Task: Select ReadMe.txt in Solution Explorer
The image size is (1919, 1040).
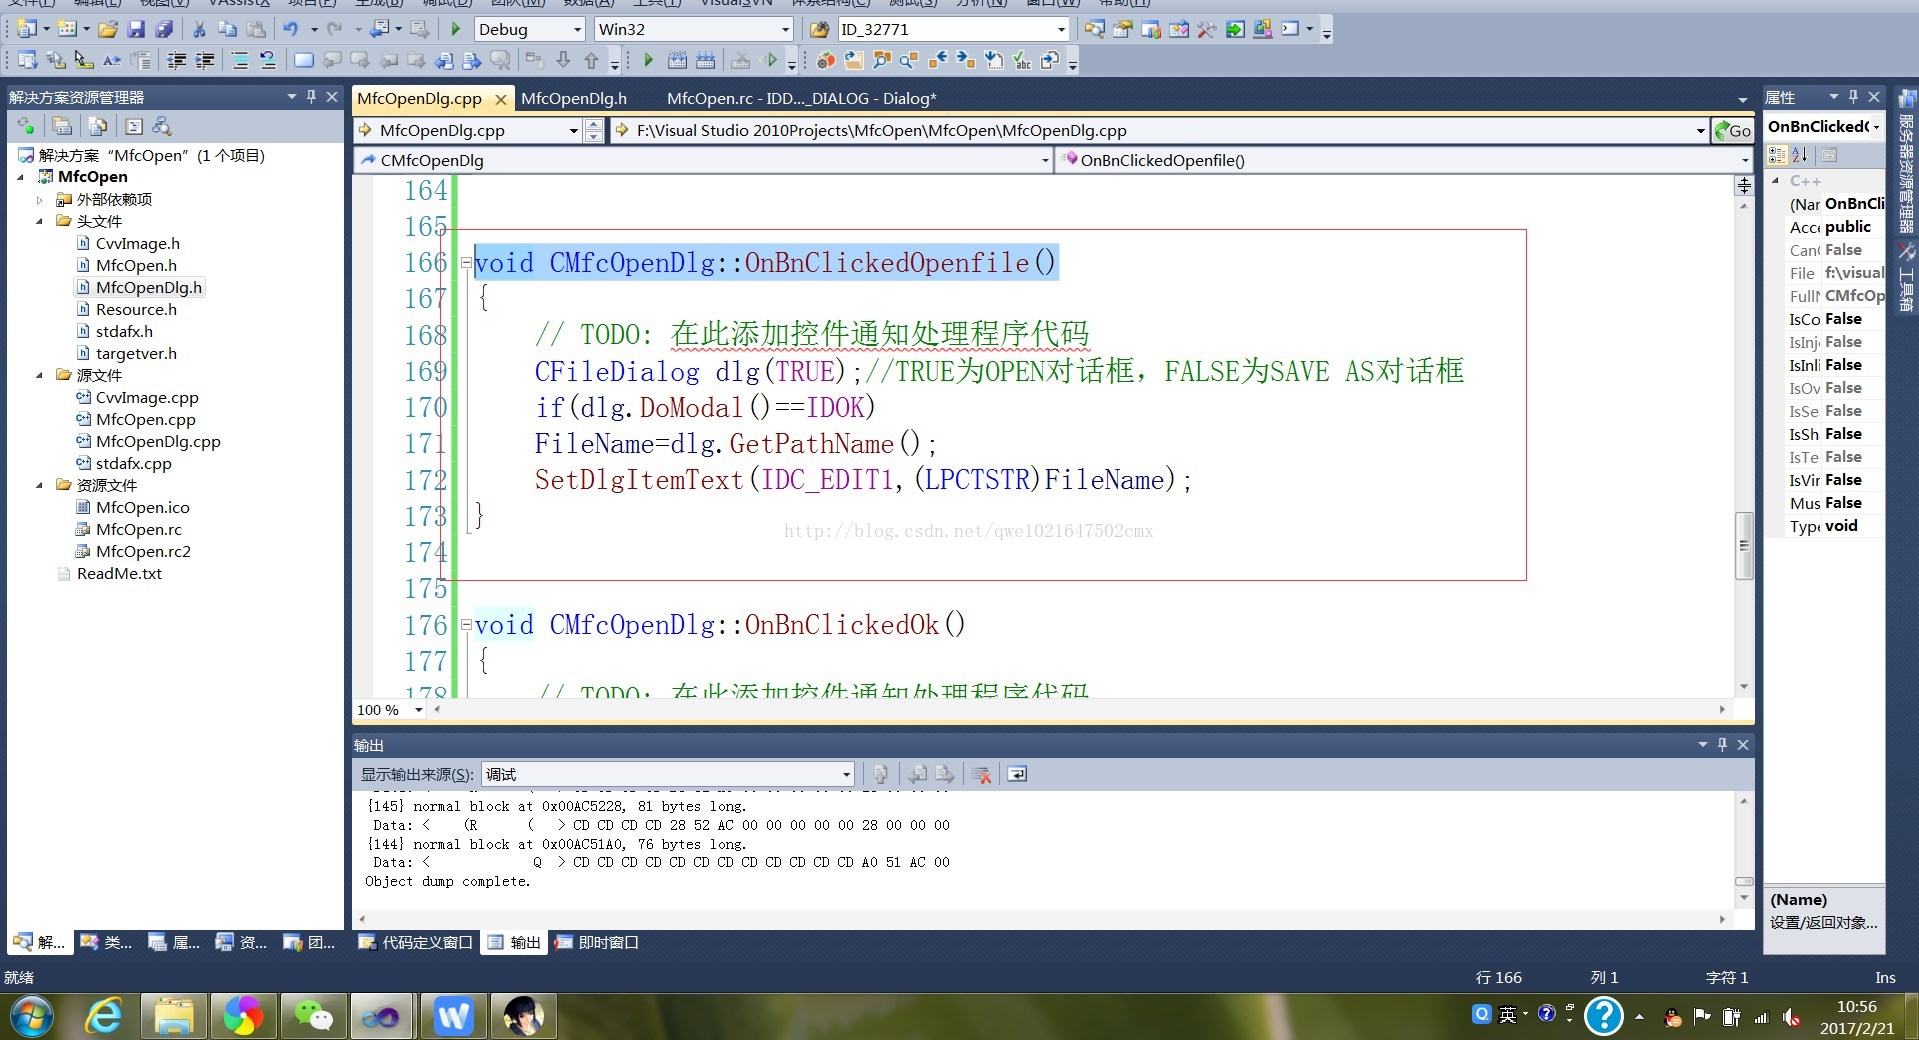Action: click(x=119, y=574)
